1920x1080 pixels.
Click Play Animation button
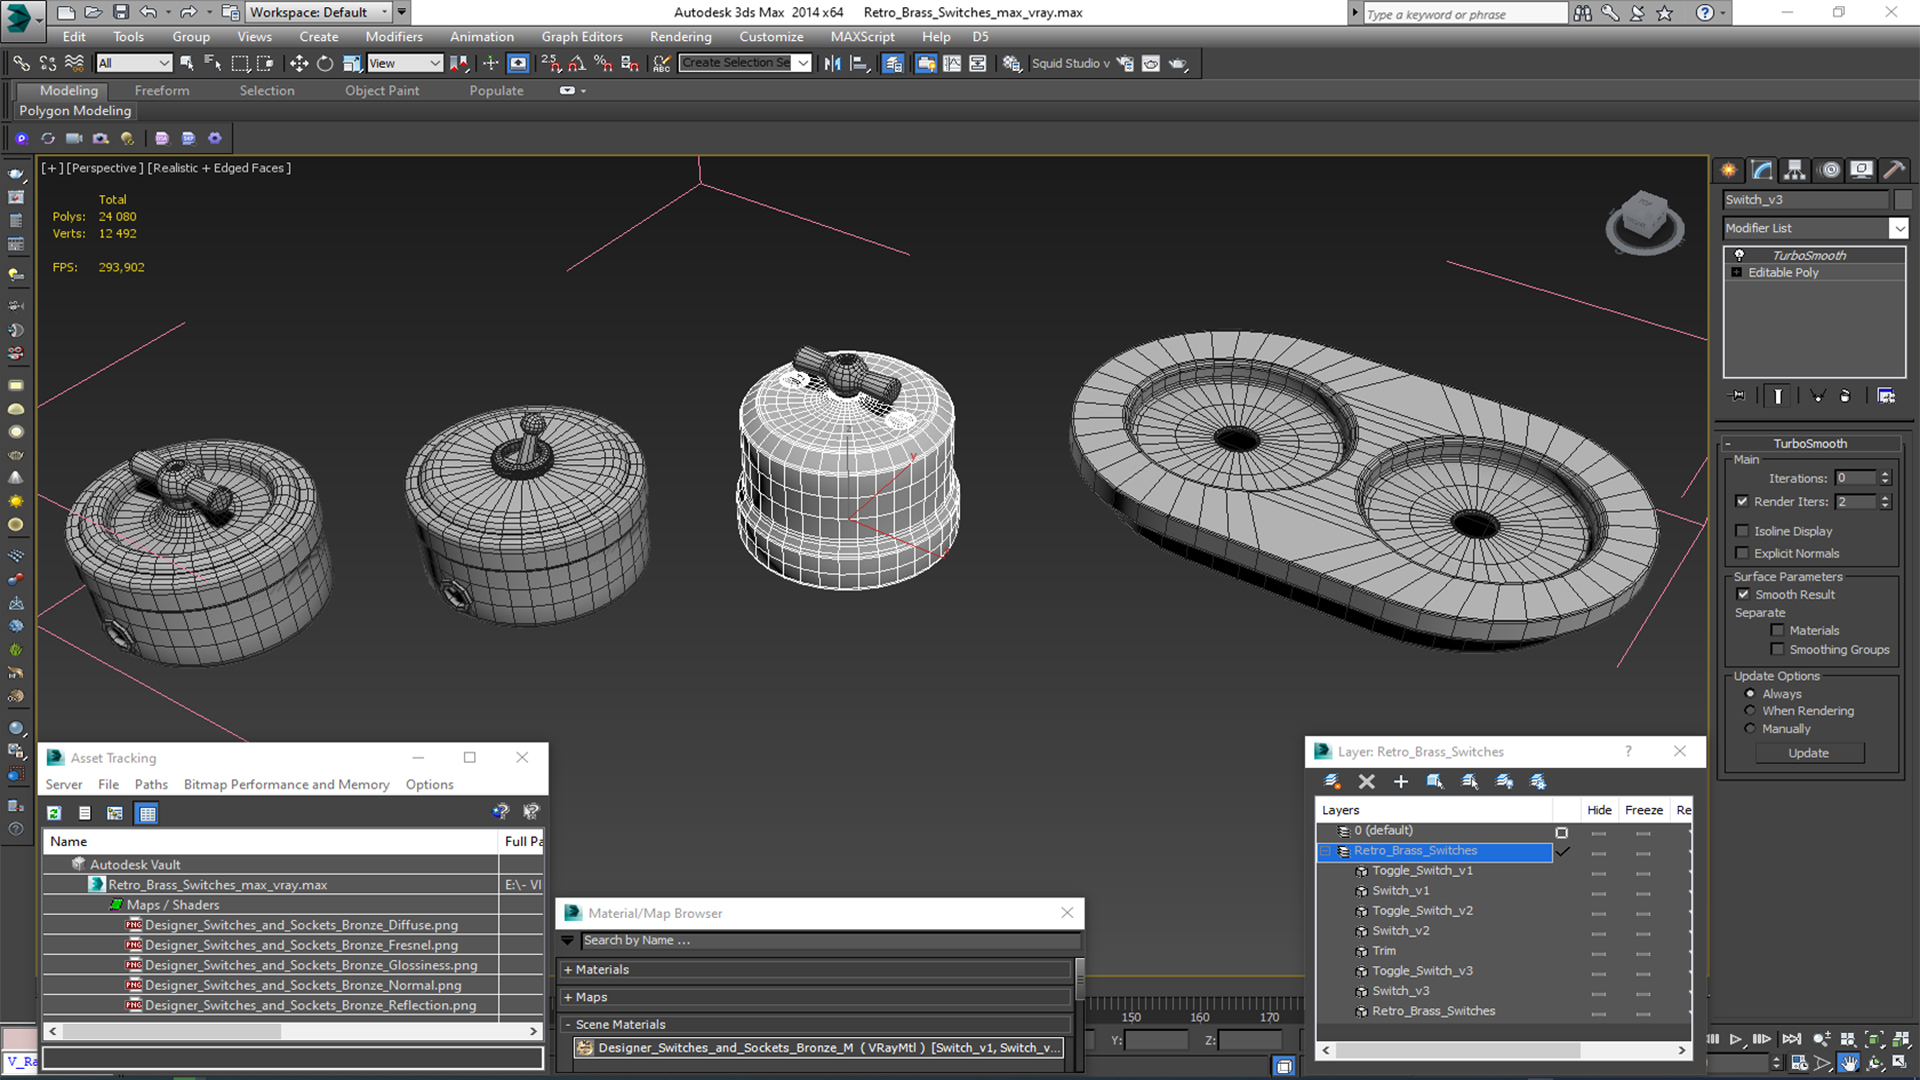1736,1040
